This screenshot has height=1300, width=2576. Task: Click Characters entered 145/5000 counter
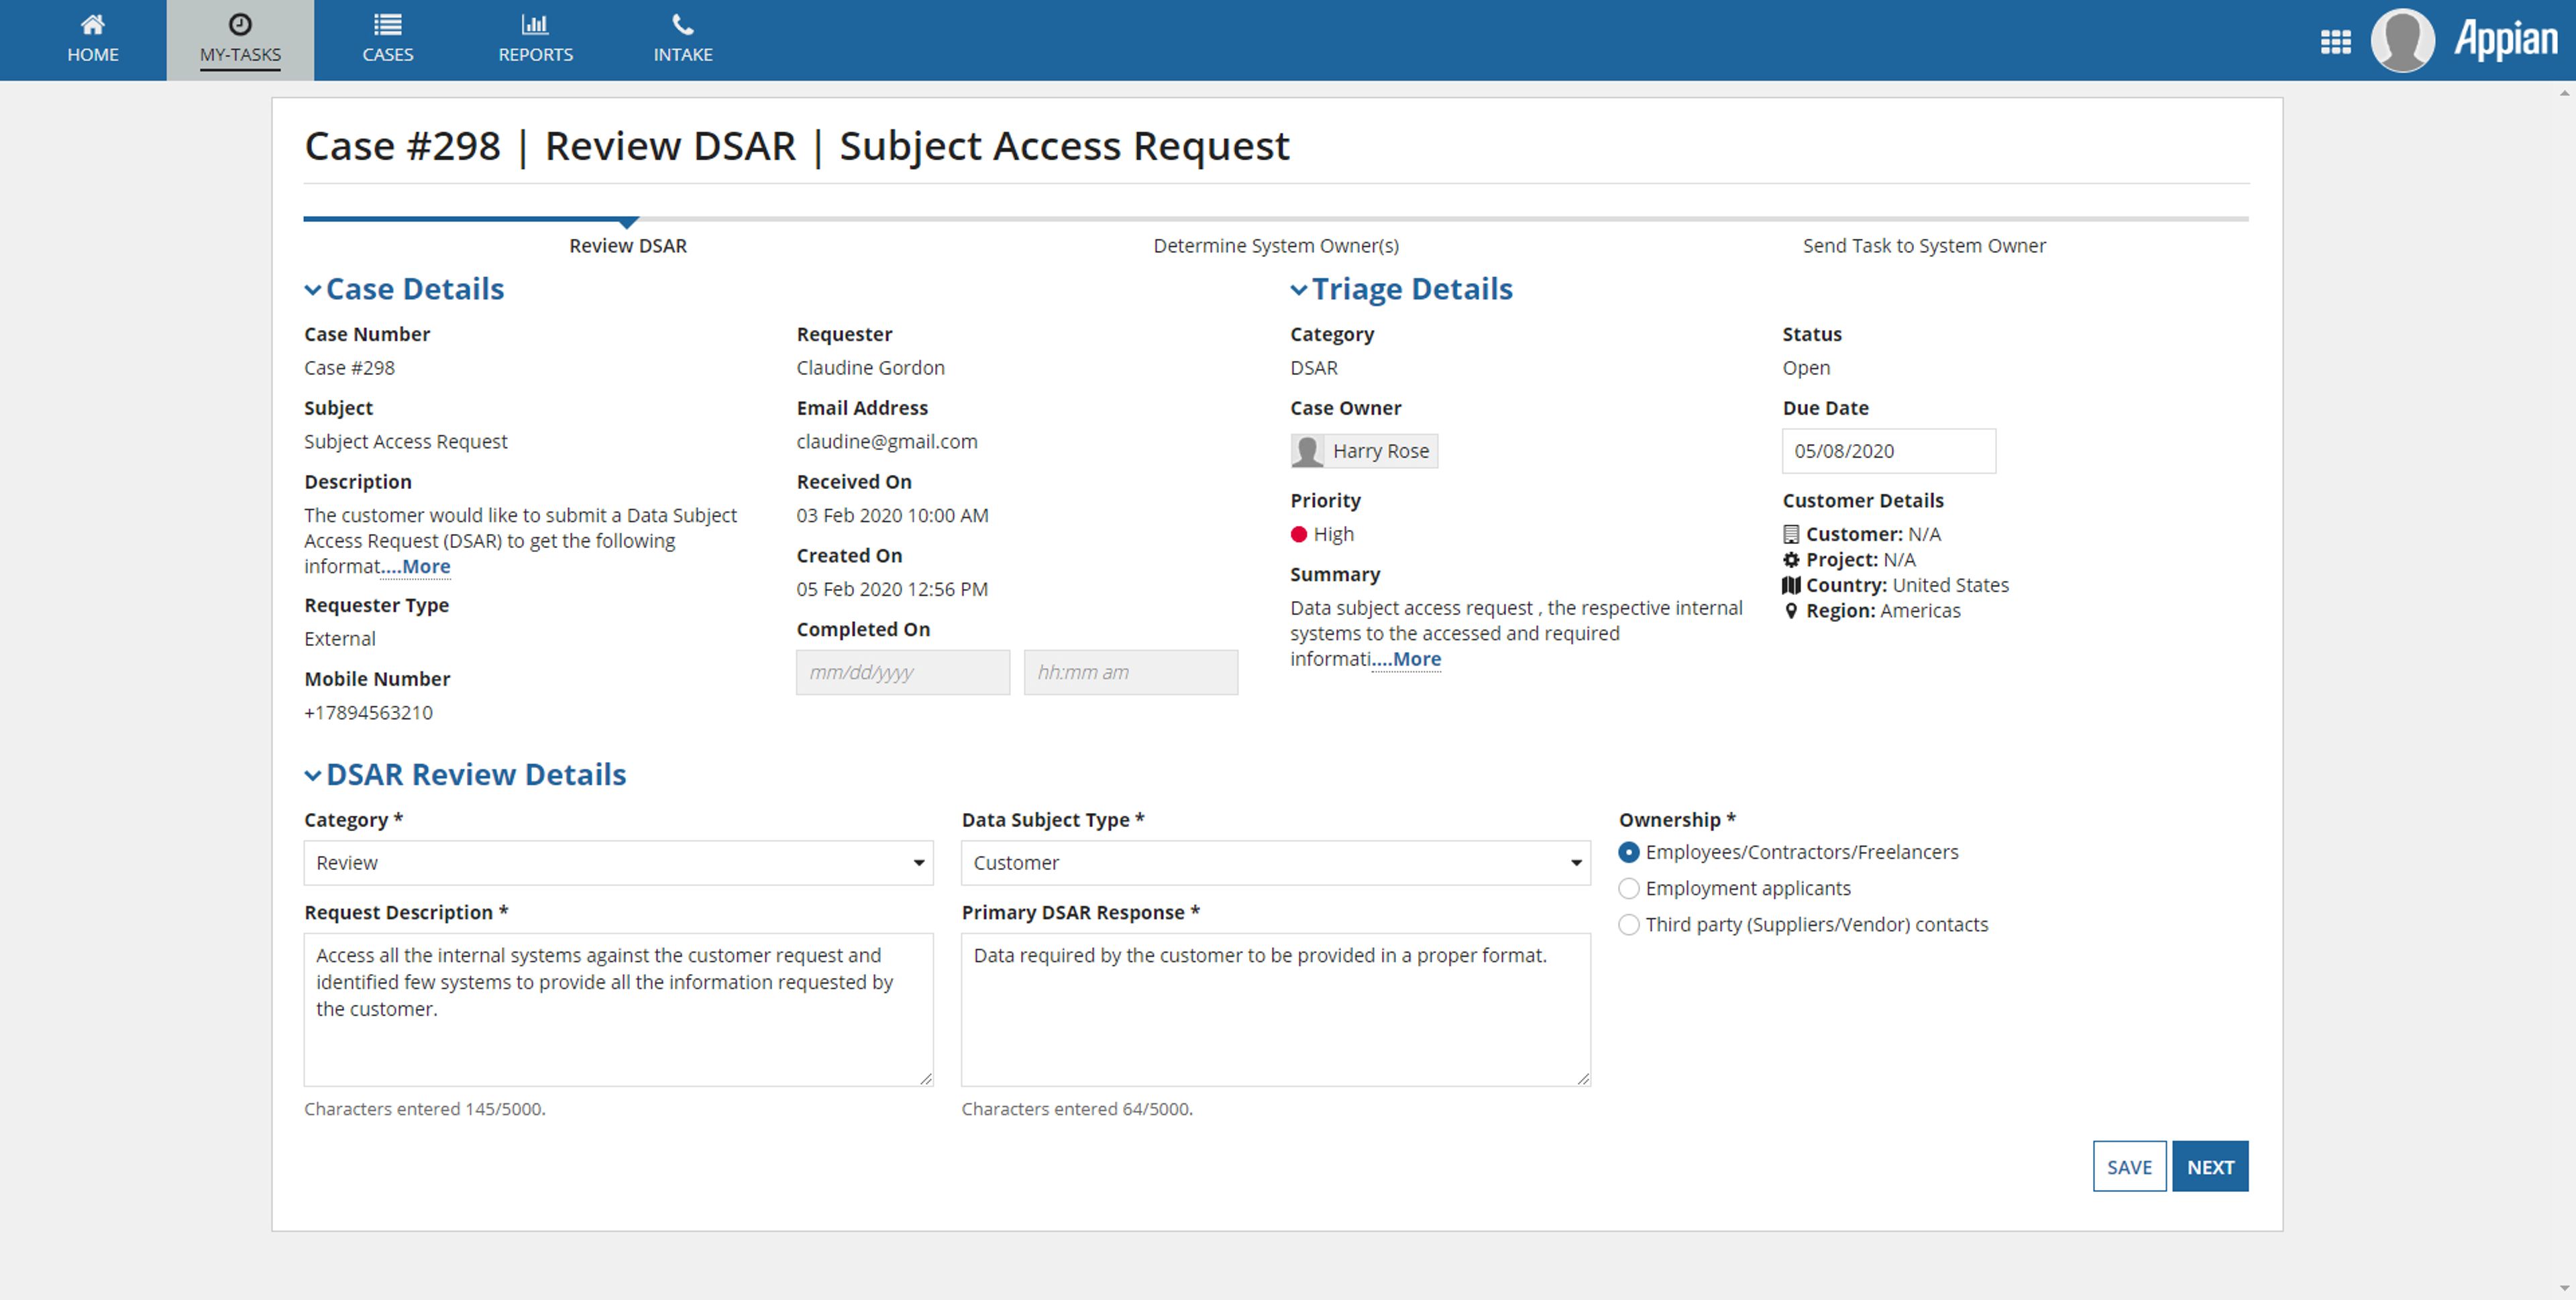pos(424,1109)
